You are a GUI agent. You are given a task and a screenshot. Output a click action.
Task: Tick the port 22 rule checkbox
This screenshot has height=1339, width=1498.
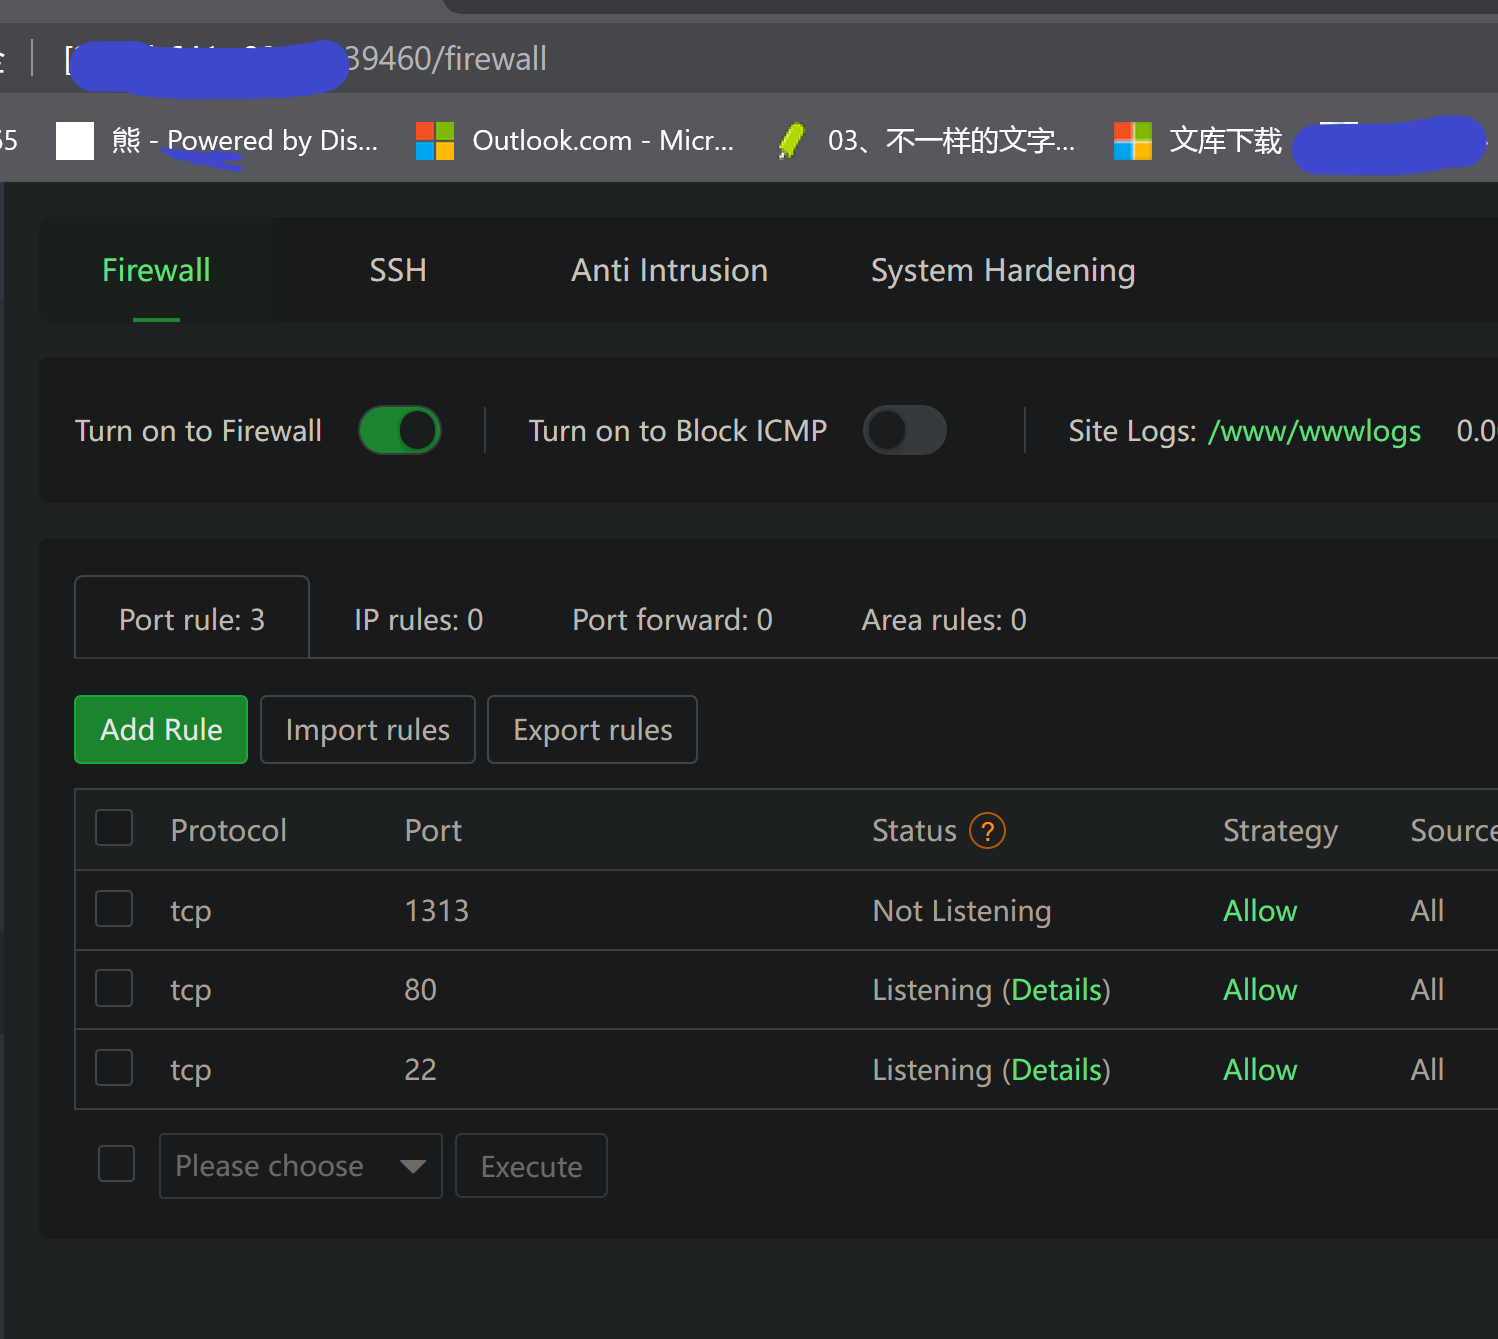[114, 1068]
